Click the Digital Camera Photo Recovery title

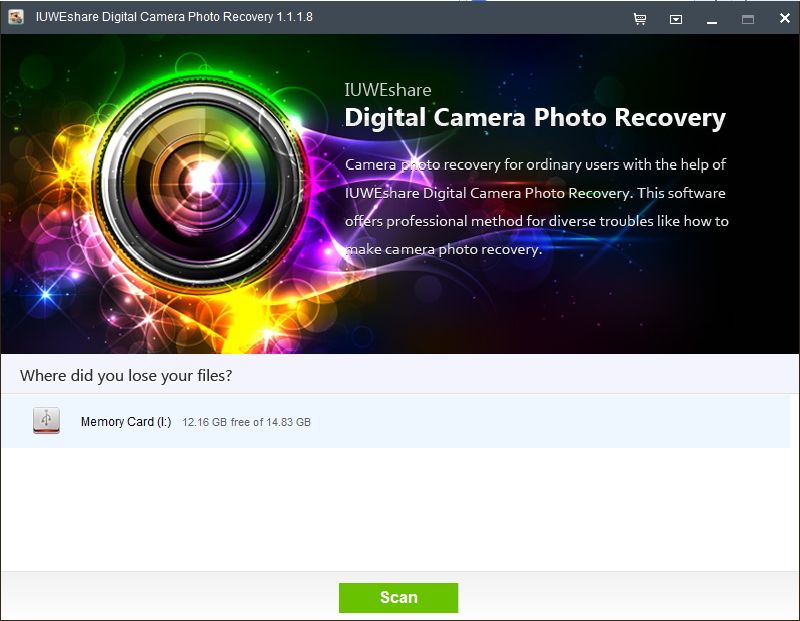(x=535, y=117)
